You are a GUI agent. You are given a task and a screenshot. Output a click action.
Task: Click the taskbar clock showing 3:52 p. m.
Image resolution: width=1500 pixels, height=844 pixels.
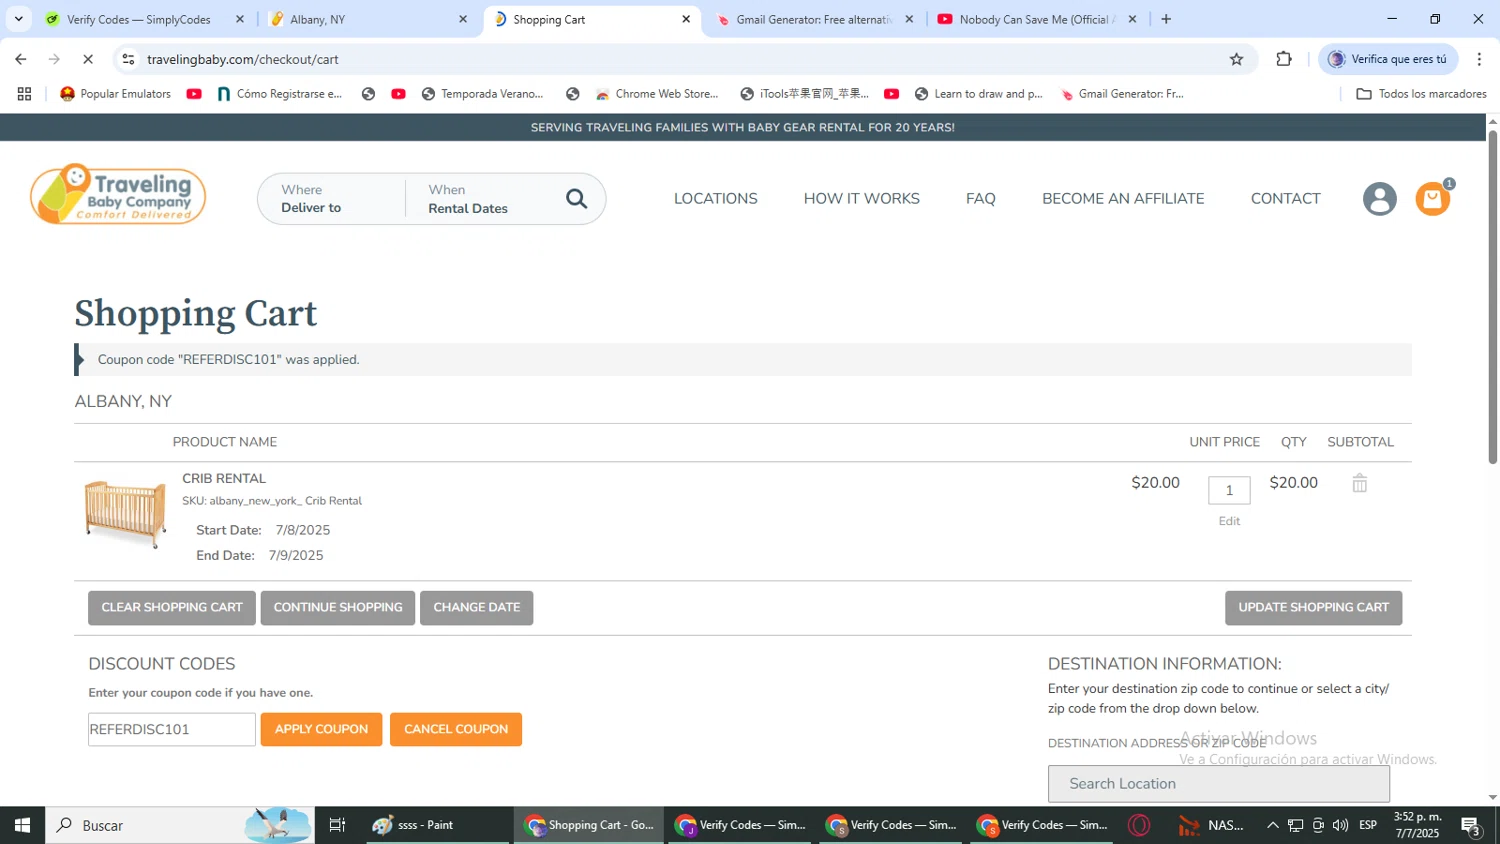click(x=1417, y=825)
